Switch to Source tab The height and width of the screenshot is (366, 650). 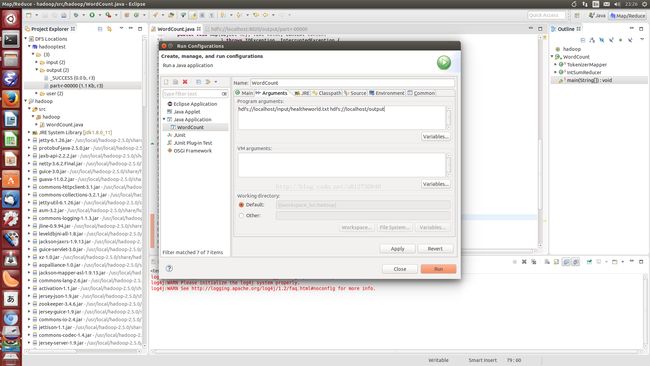tap(355, 93)
